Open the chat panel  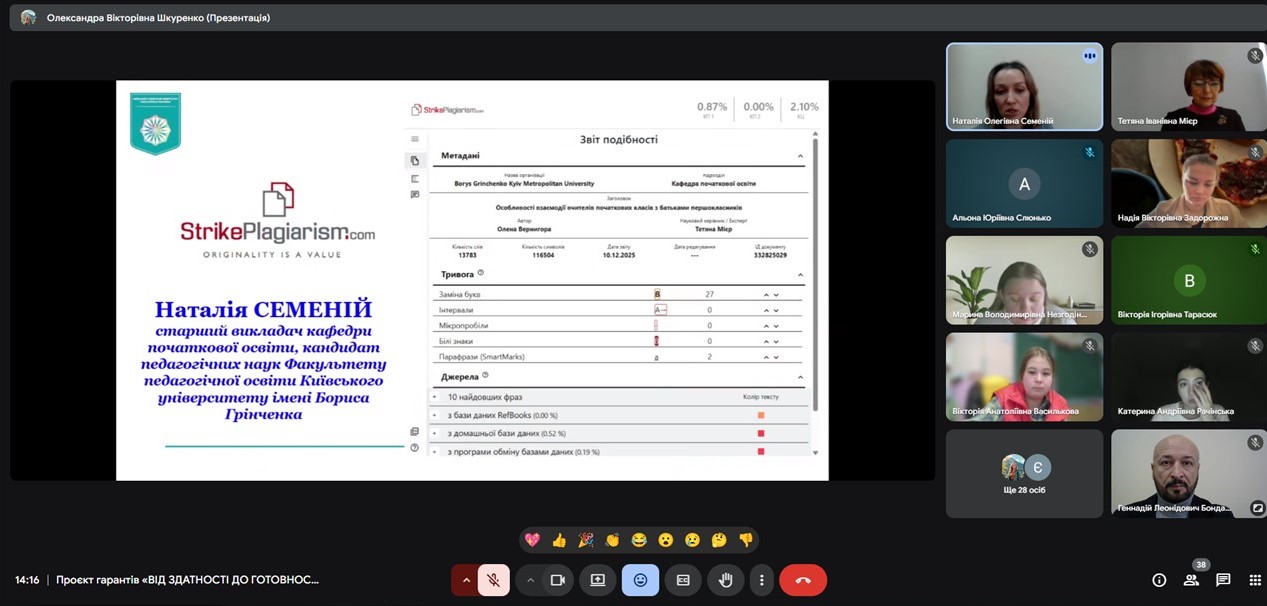click(x=1223, y=580)
